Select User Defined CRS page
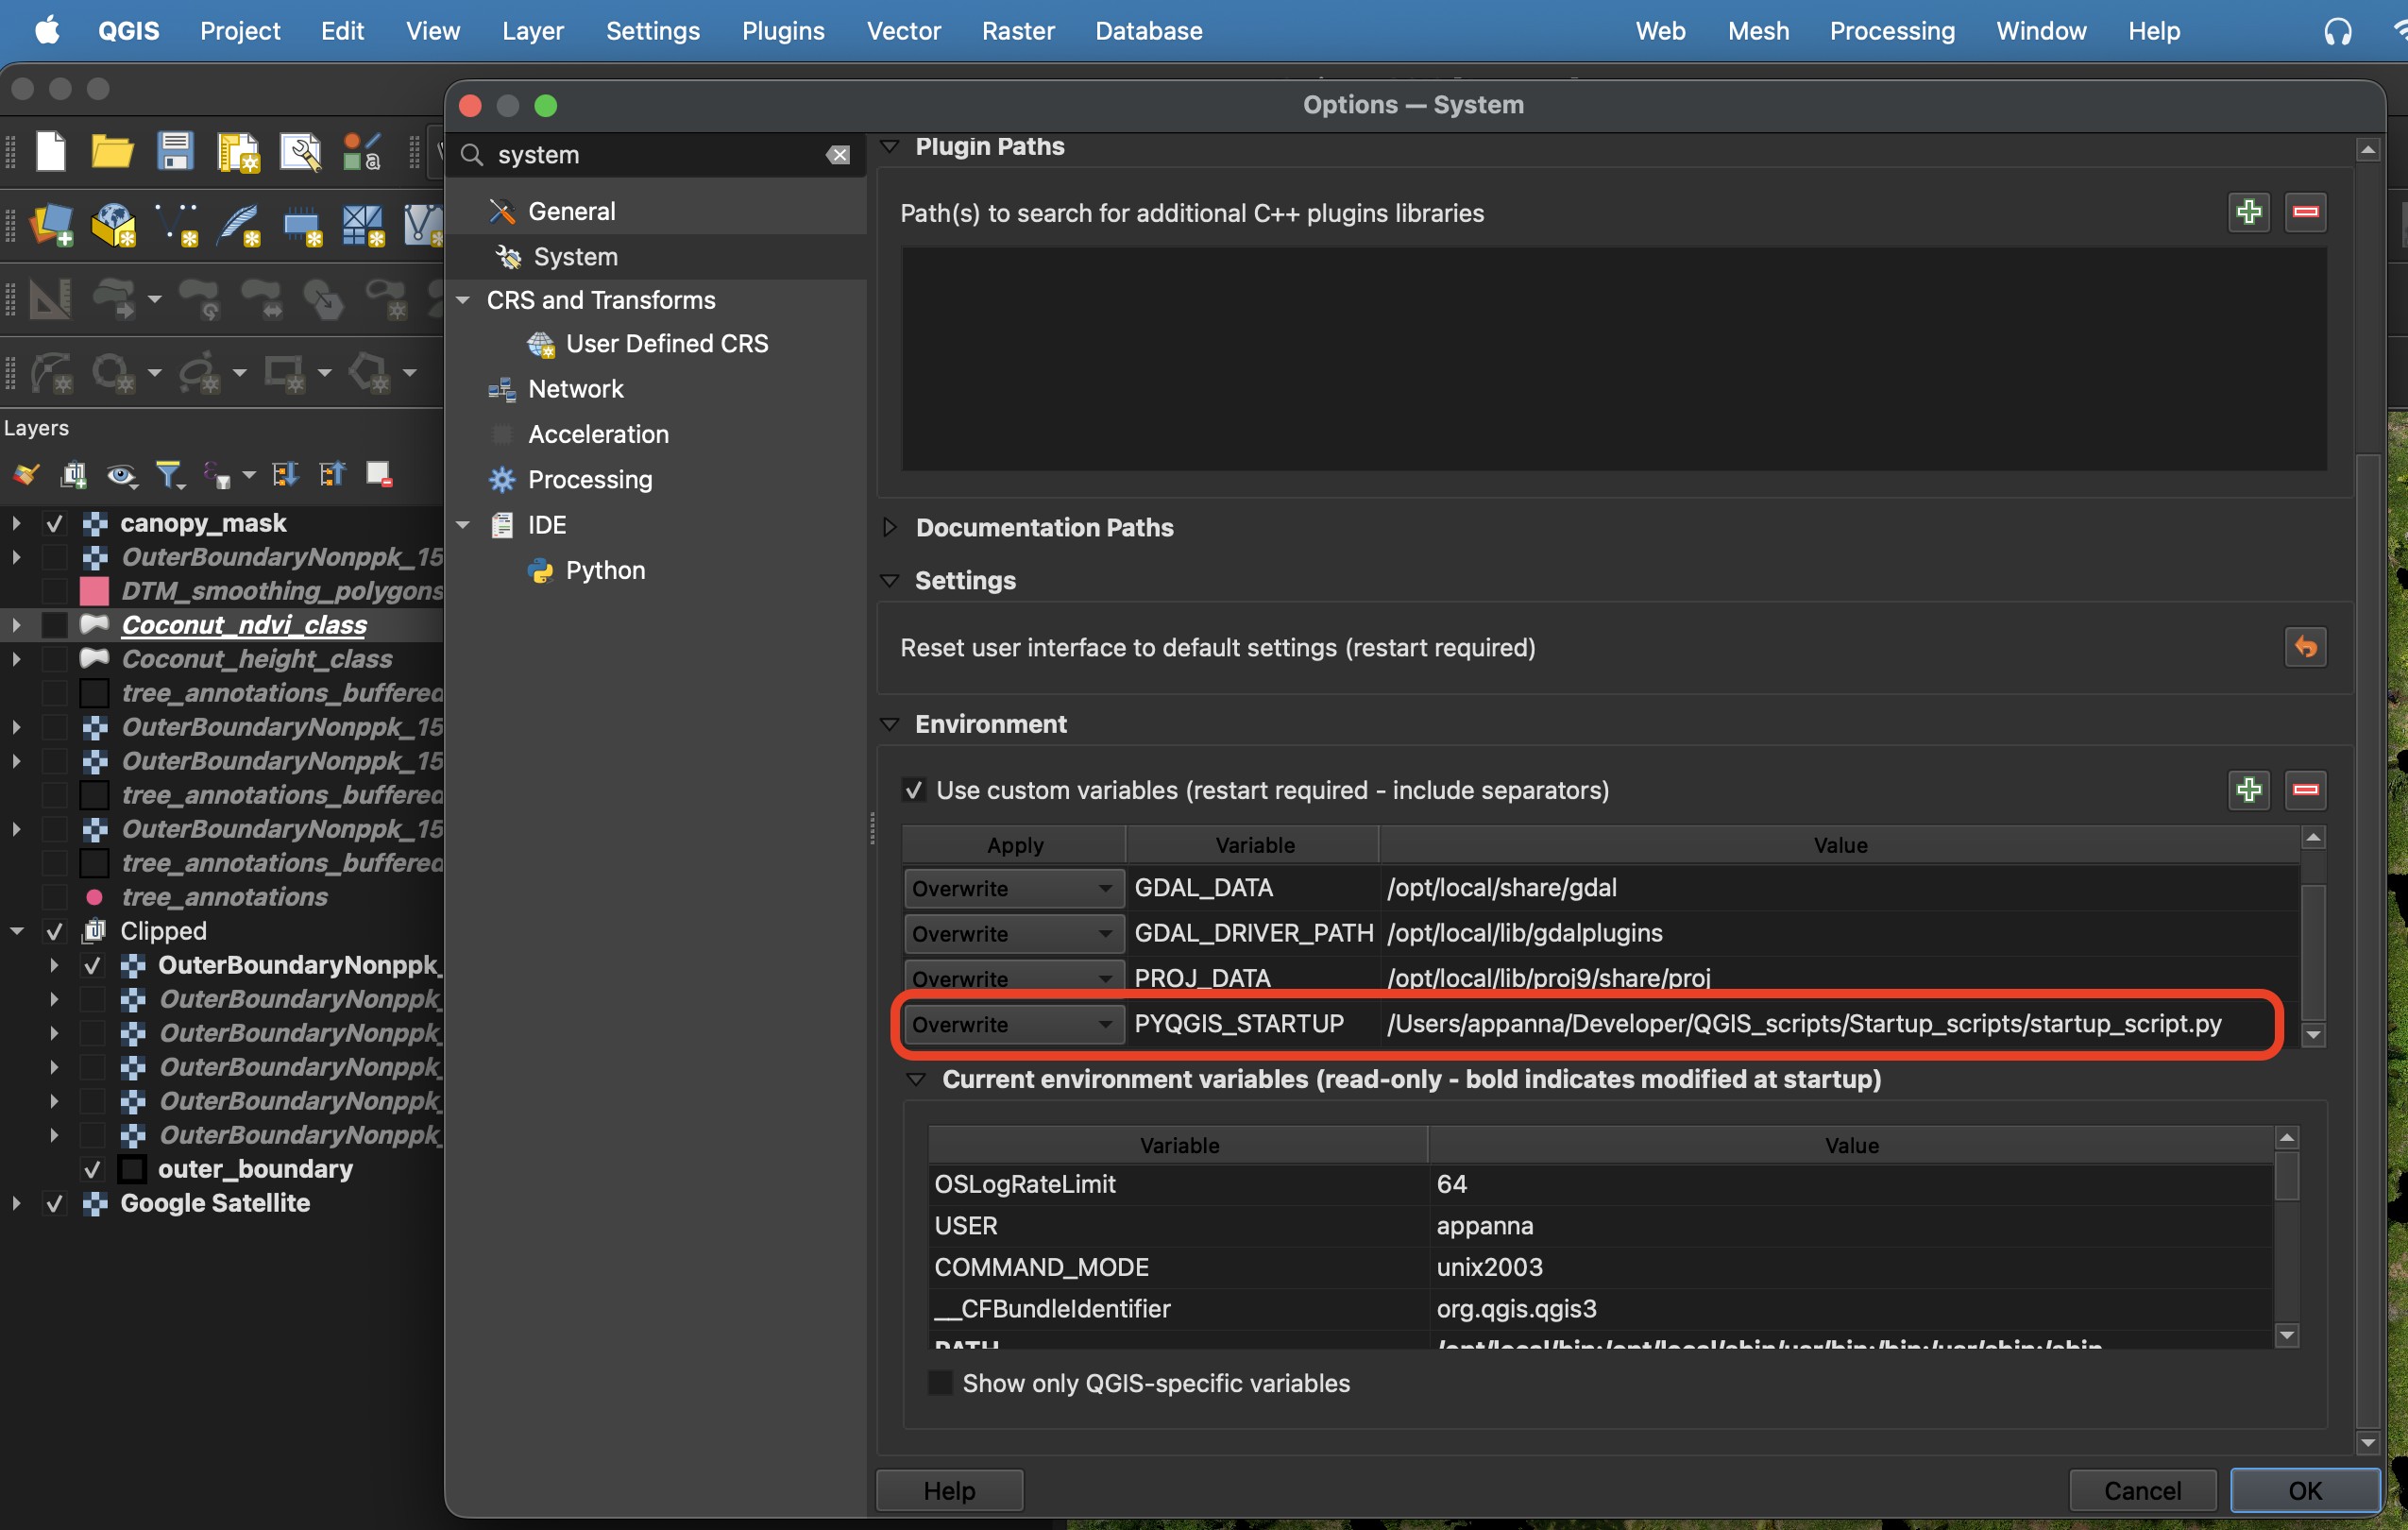Viewport: 2408px width, 1530px height. click(x=667, y=344)
